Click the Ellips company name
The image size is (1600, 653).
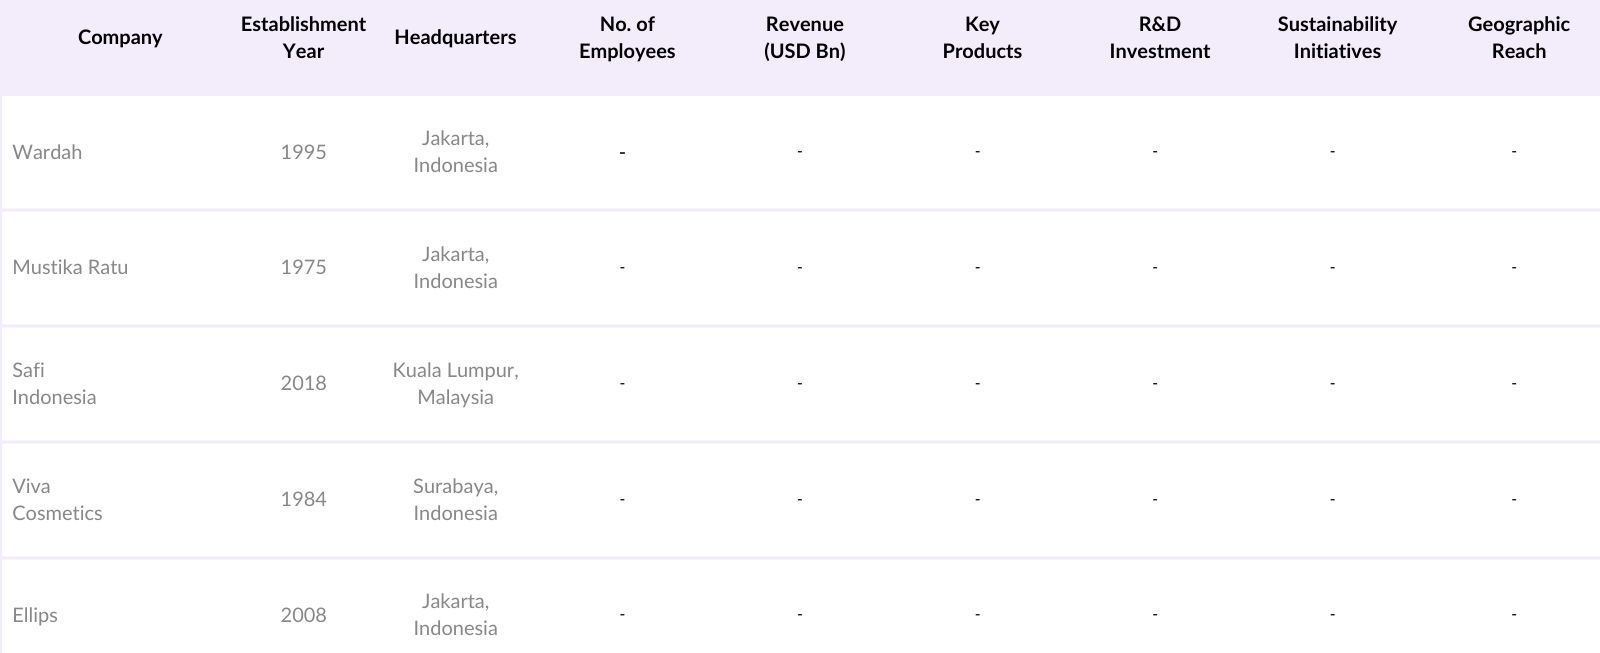(35, 615)
